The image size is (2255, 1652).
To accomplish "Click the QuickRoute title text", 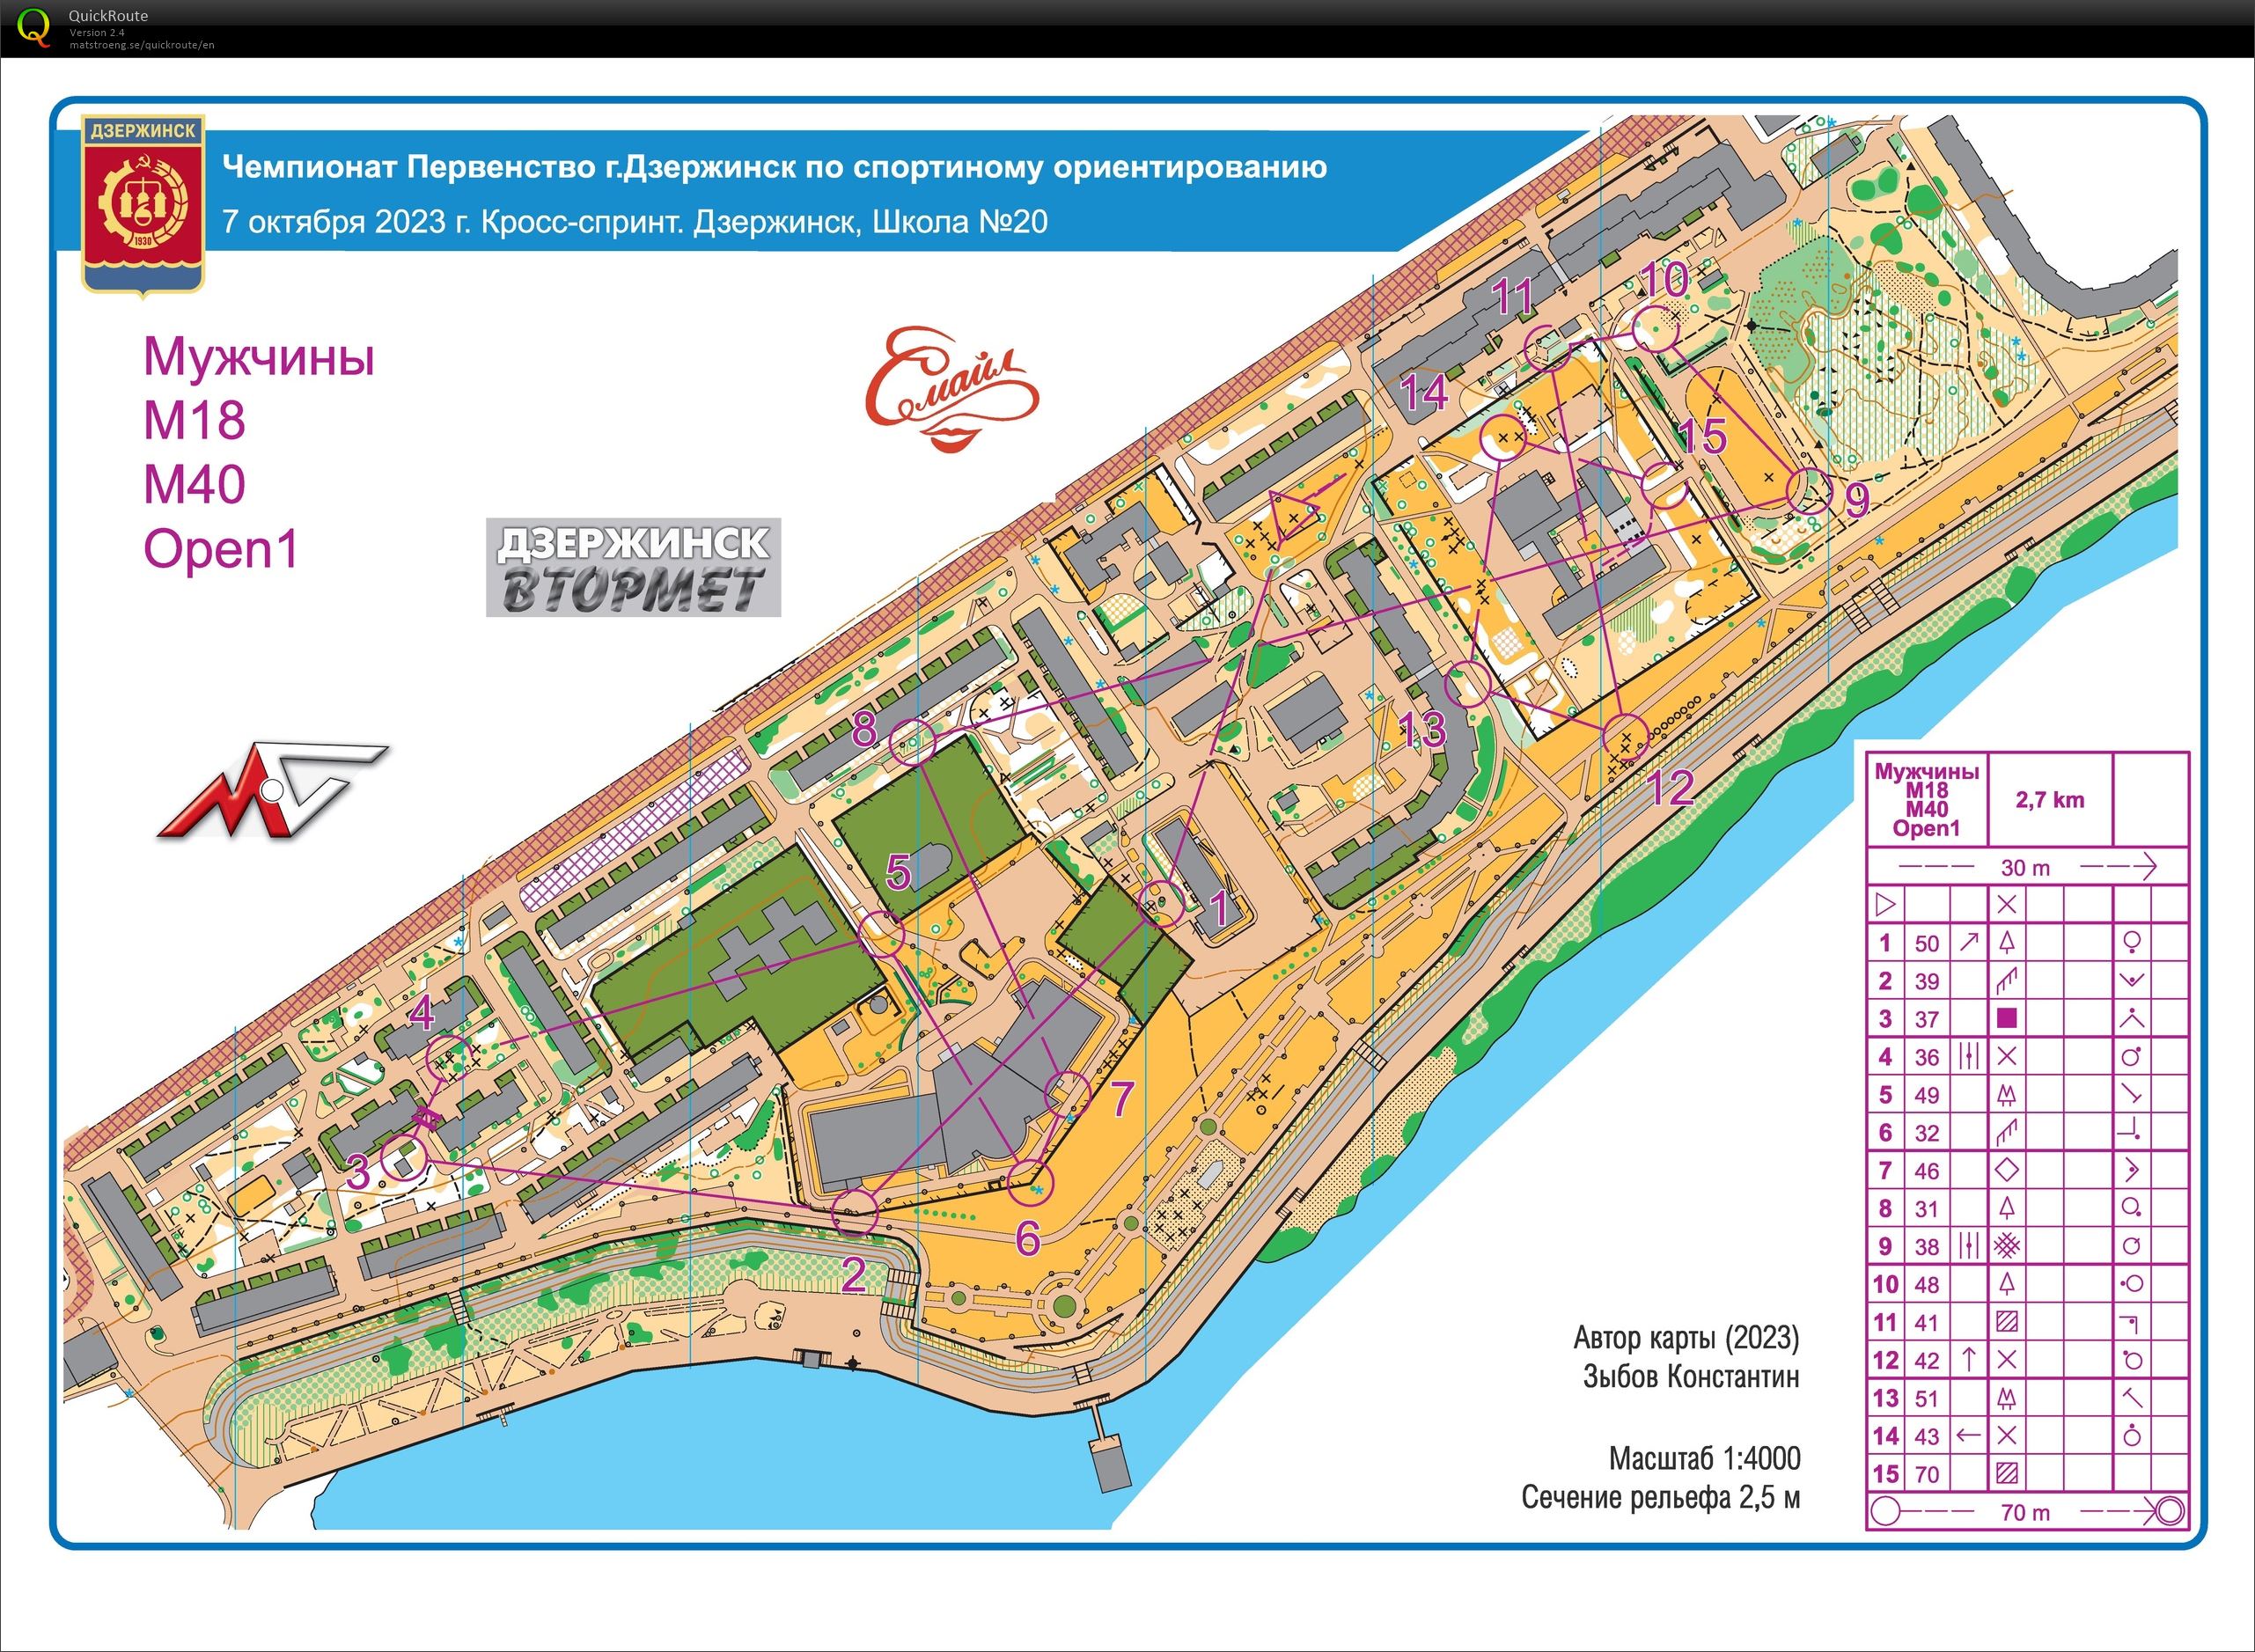I will [x=108, y=15].
